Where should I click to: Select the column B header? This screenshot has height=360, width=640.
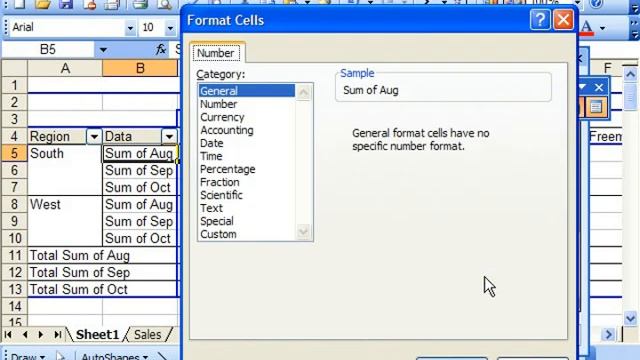coord(140,68)
